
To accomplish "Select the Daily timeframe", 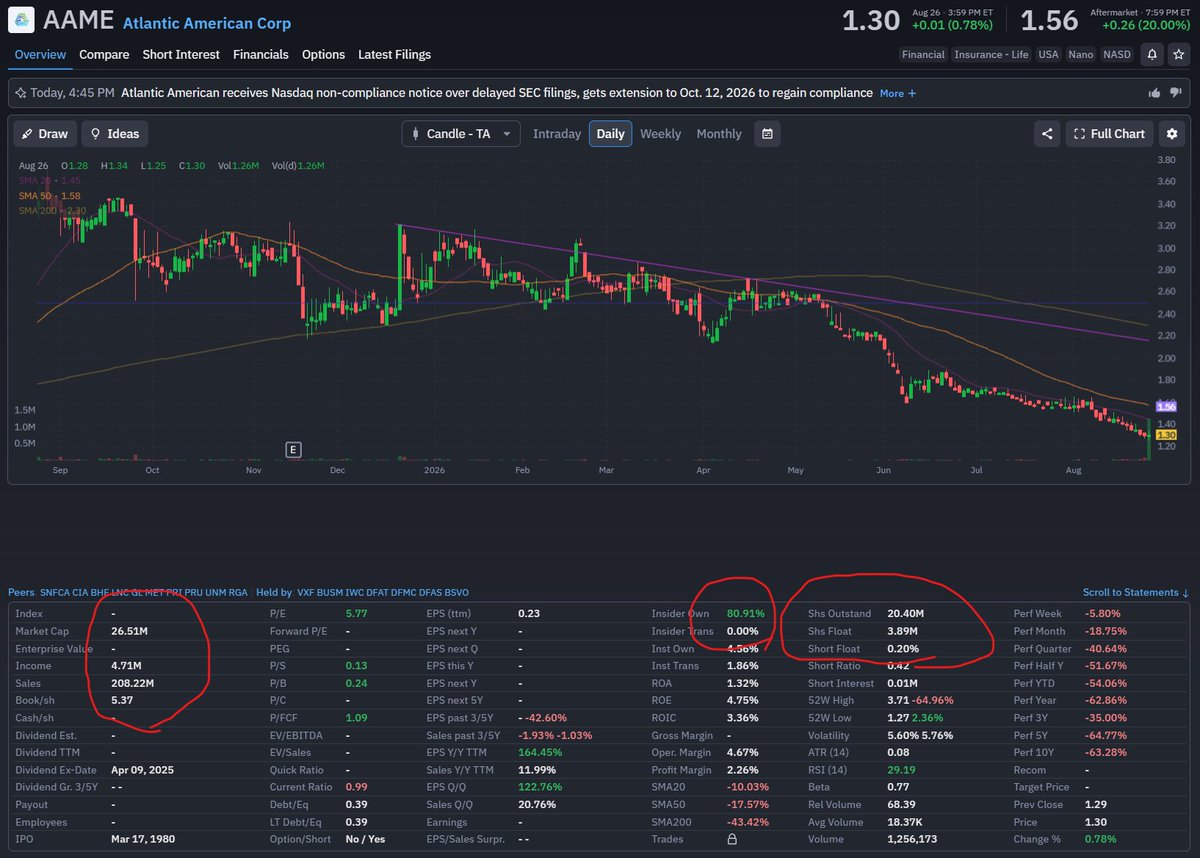I will 610,134.
